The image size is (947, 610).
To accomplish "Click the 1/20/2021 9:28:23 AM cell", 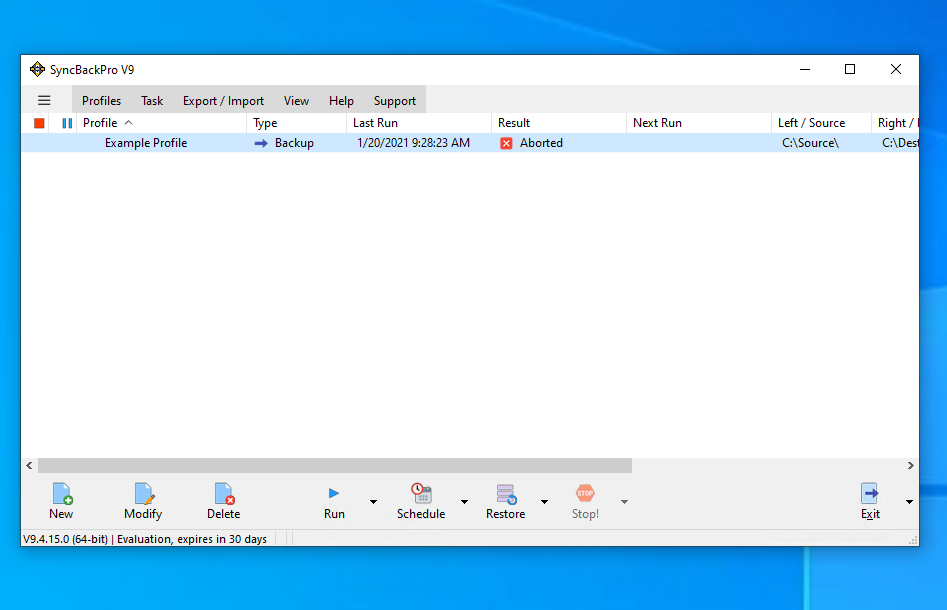I will click(x=413, y=143).
